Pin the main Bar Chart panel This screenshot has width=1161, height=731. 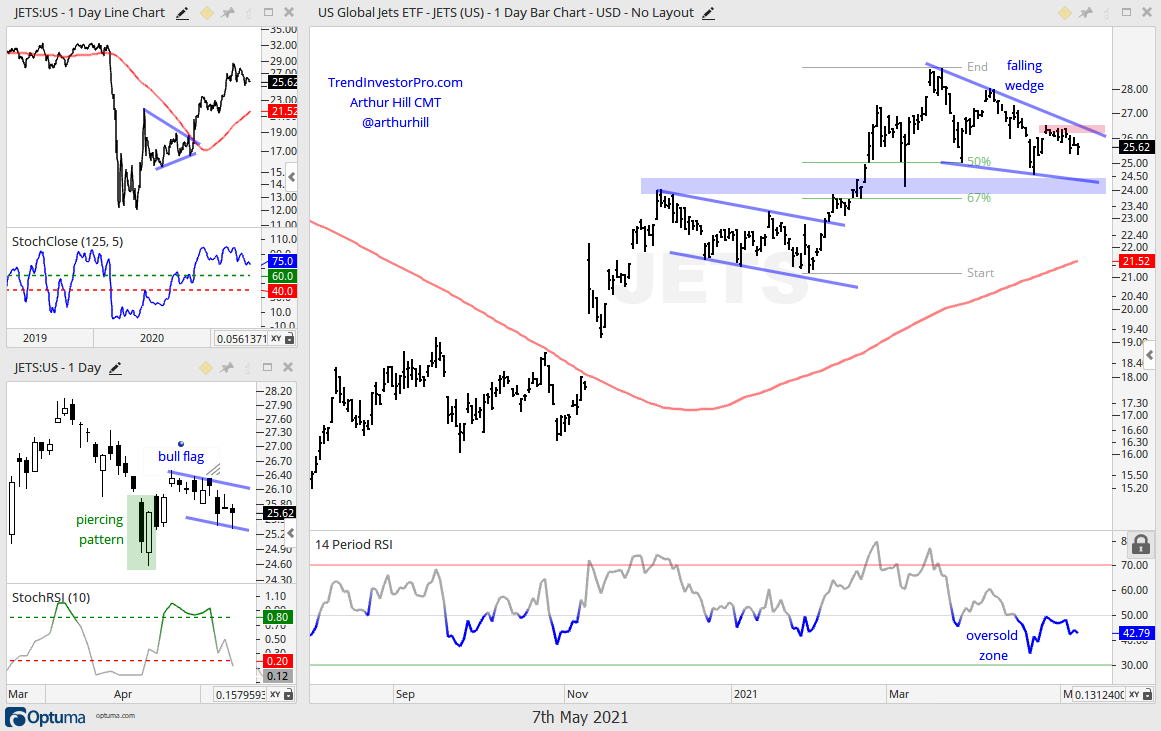coord(1086,13)
